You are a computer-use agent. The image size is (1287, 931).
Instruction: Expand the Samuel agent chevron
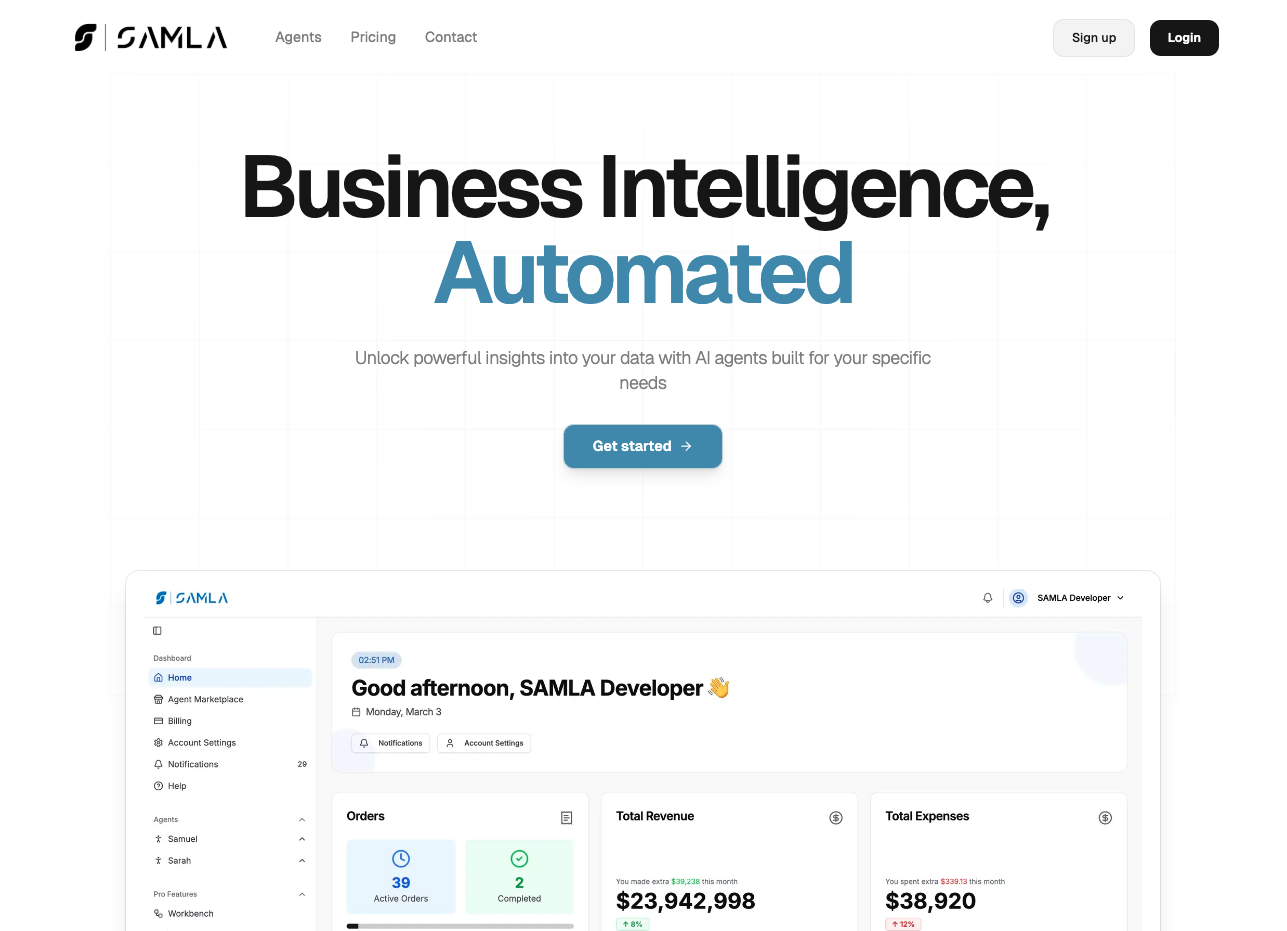(302, 839)
